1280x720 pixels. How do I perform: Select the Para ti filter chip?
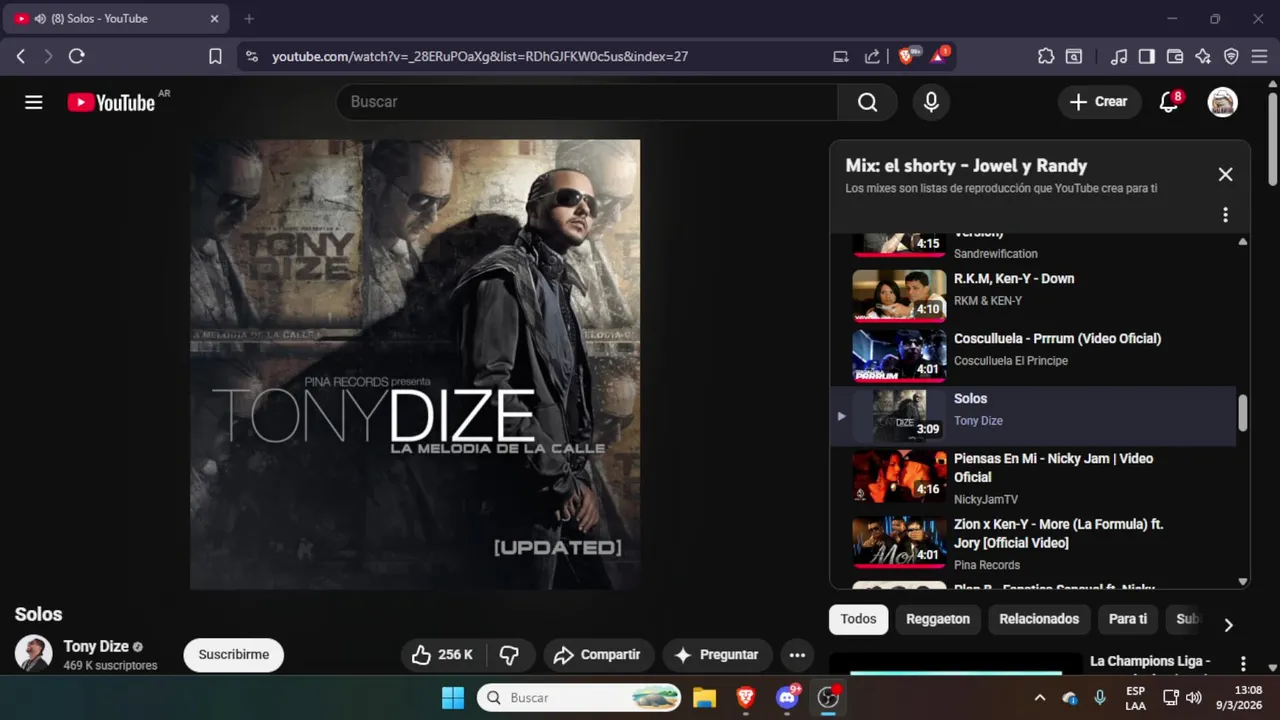coord(1128,619)
